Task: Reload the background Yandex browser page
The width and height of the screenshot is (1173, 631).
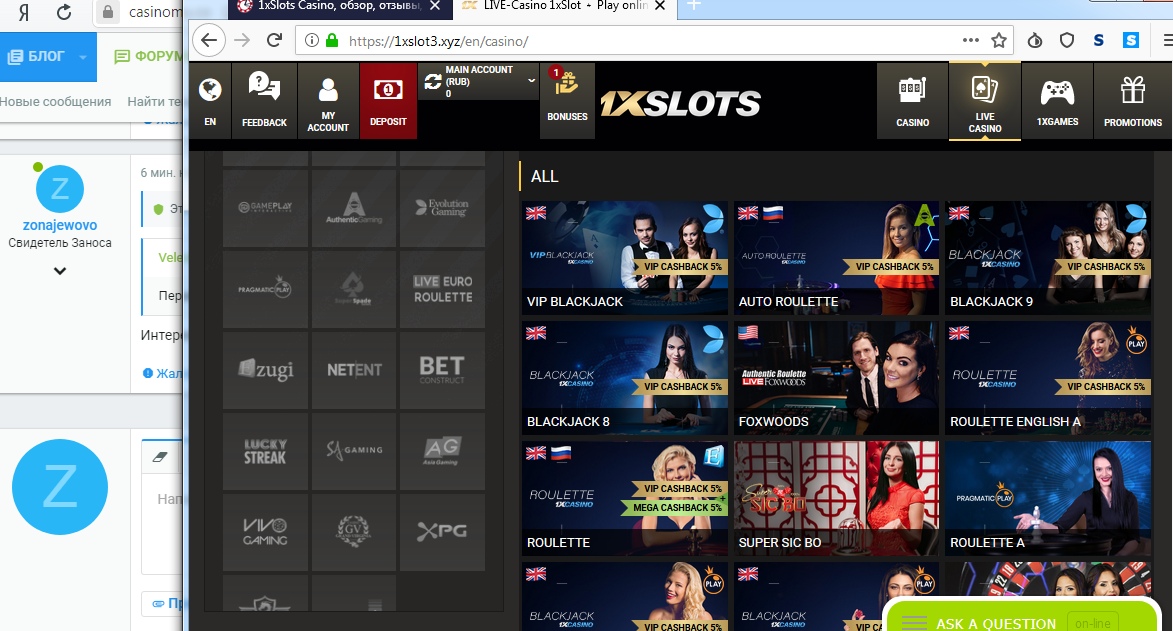Action: coord(64,12)
